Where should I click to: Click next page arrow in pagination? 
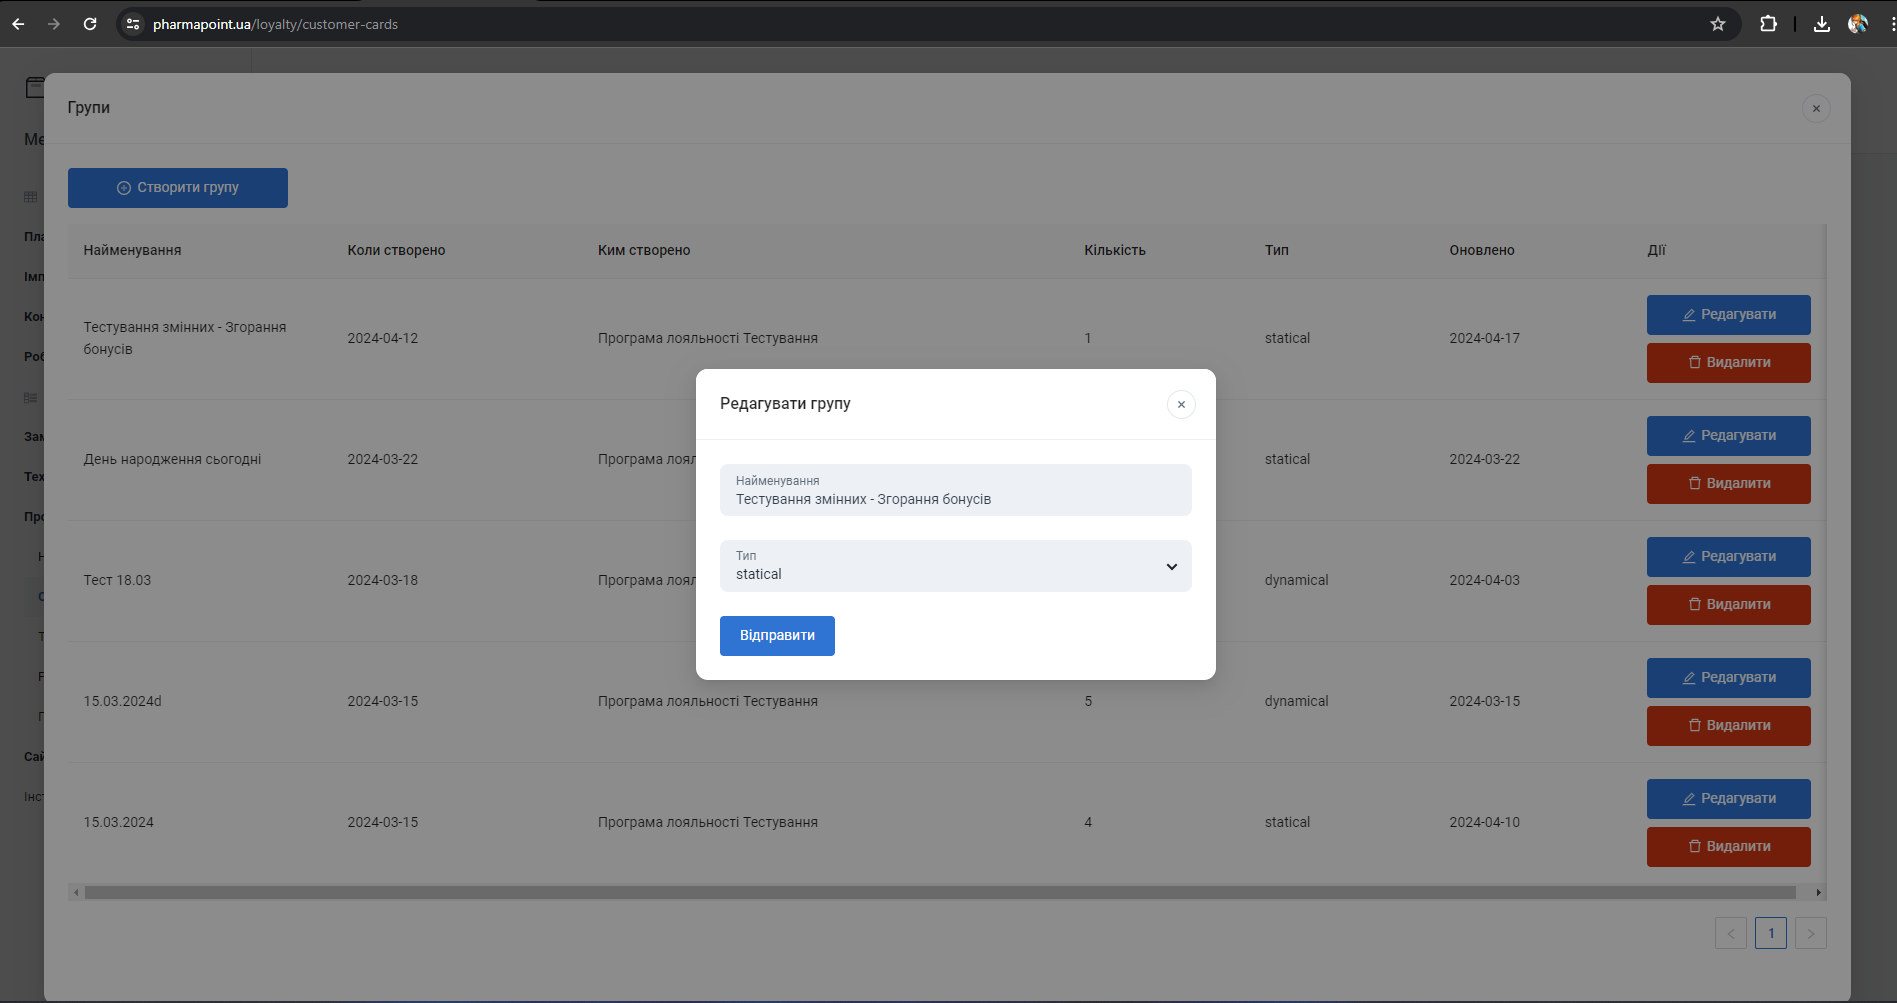tap(1810, 933)
